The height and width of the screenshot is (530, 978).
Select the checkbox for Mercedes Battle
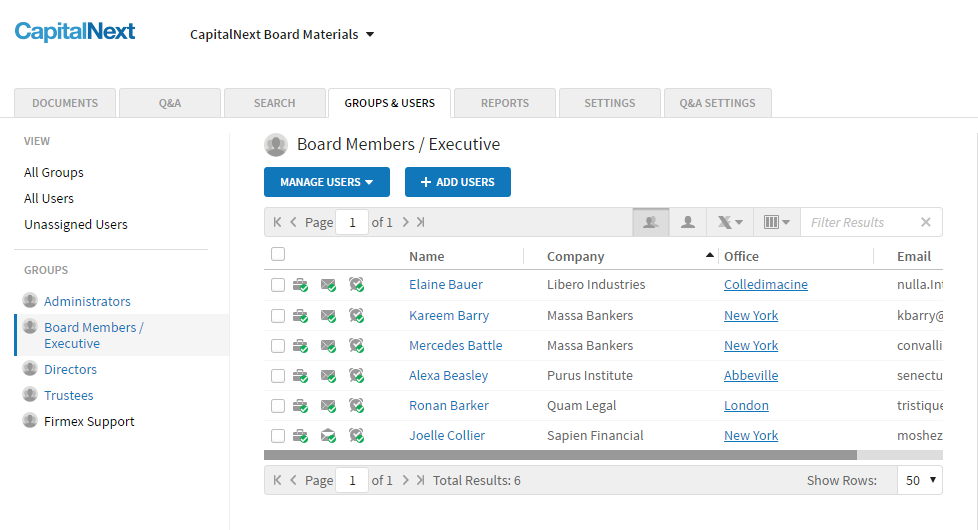(x=278, y=346)
